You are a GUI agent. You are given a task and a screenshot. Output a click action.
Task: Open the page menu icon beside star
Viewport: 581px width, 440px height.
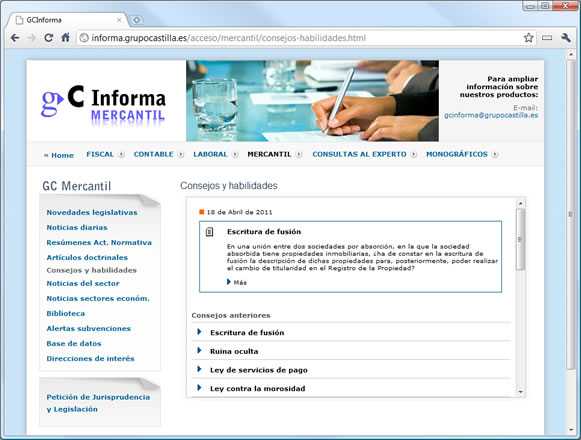tap(547, 38)
